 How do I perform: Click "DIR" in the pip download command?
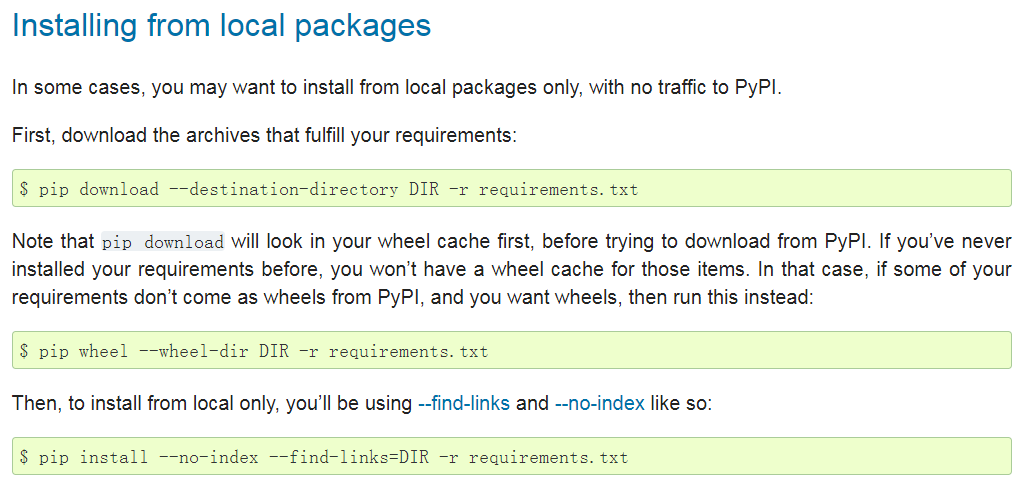click(423, 189)
